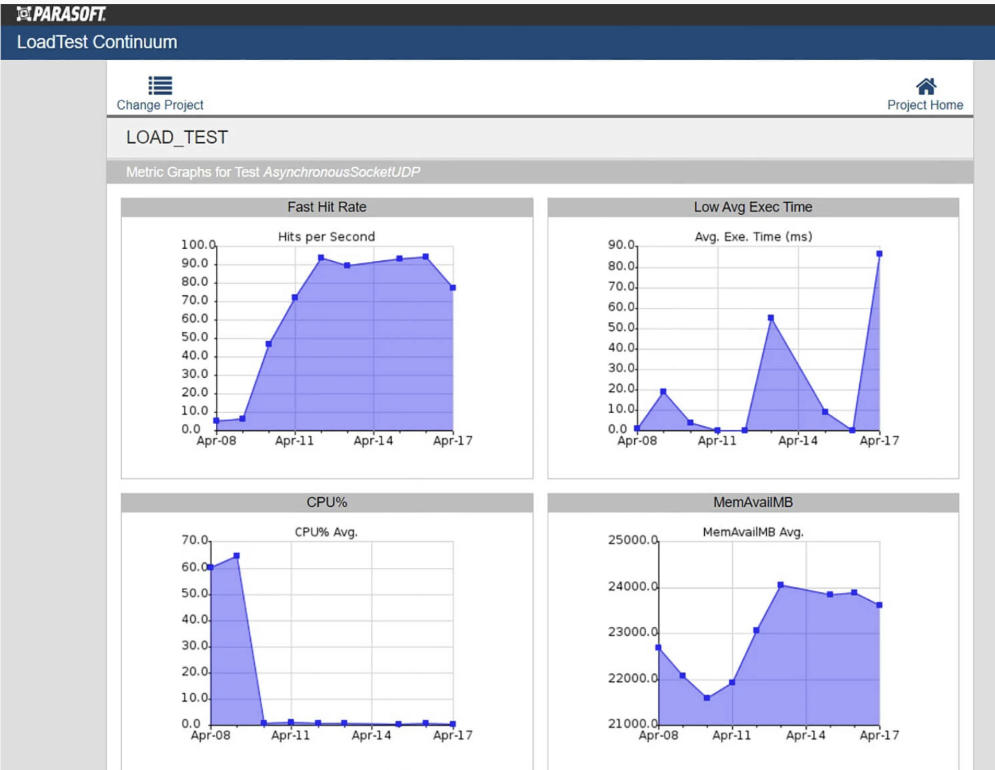Click the Change Project list icon

pyautogui.click(x=160, y=85)
